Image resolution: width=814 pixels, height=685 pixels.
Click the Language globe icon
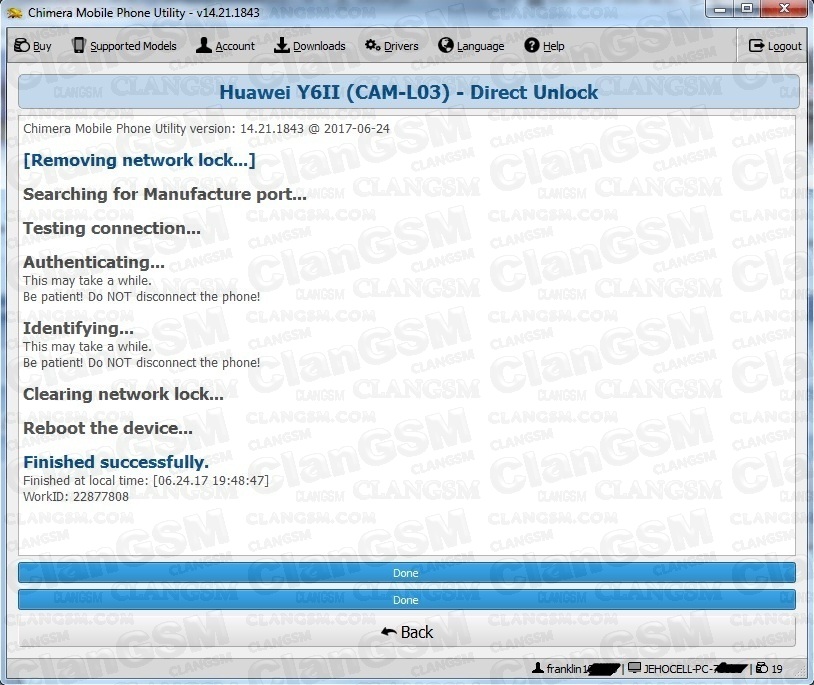coord(445,45)
